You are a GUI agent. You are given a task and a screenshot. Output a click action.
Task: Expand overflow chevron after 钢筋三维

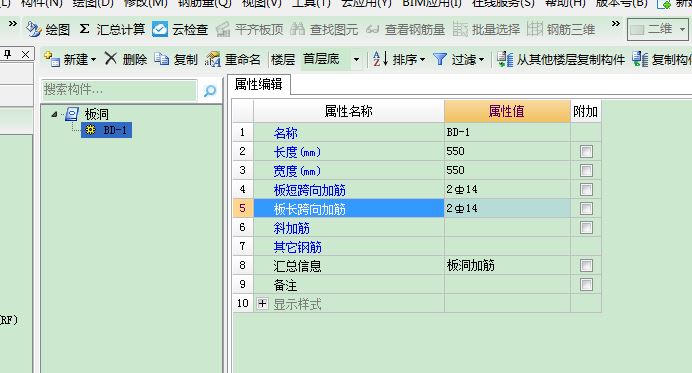(615, 23)
